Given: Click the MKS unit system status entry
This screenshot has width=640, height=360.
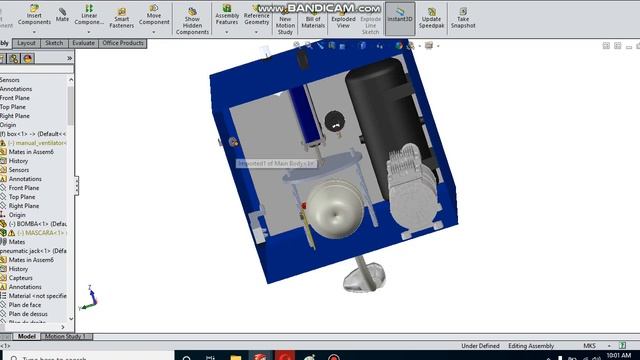Looking at the screenshot, I should click(x=589, y=346).
